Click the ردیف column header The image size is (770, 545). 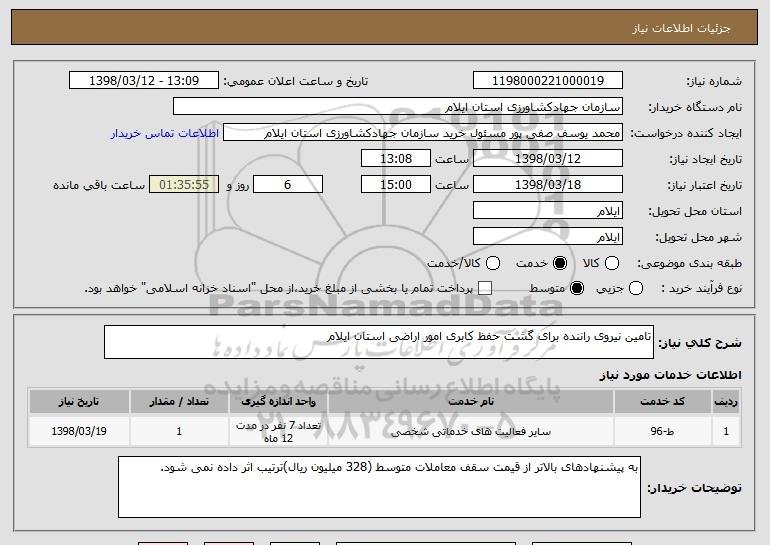click(726, 402)
